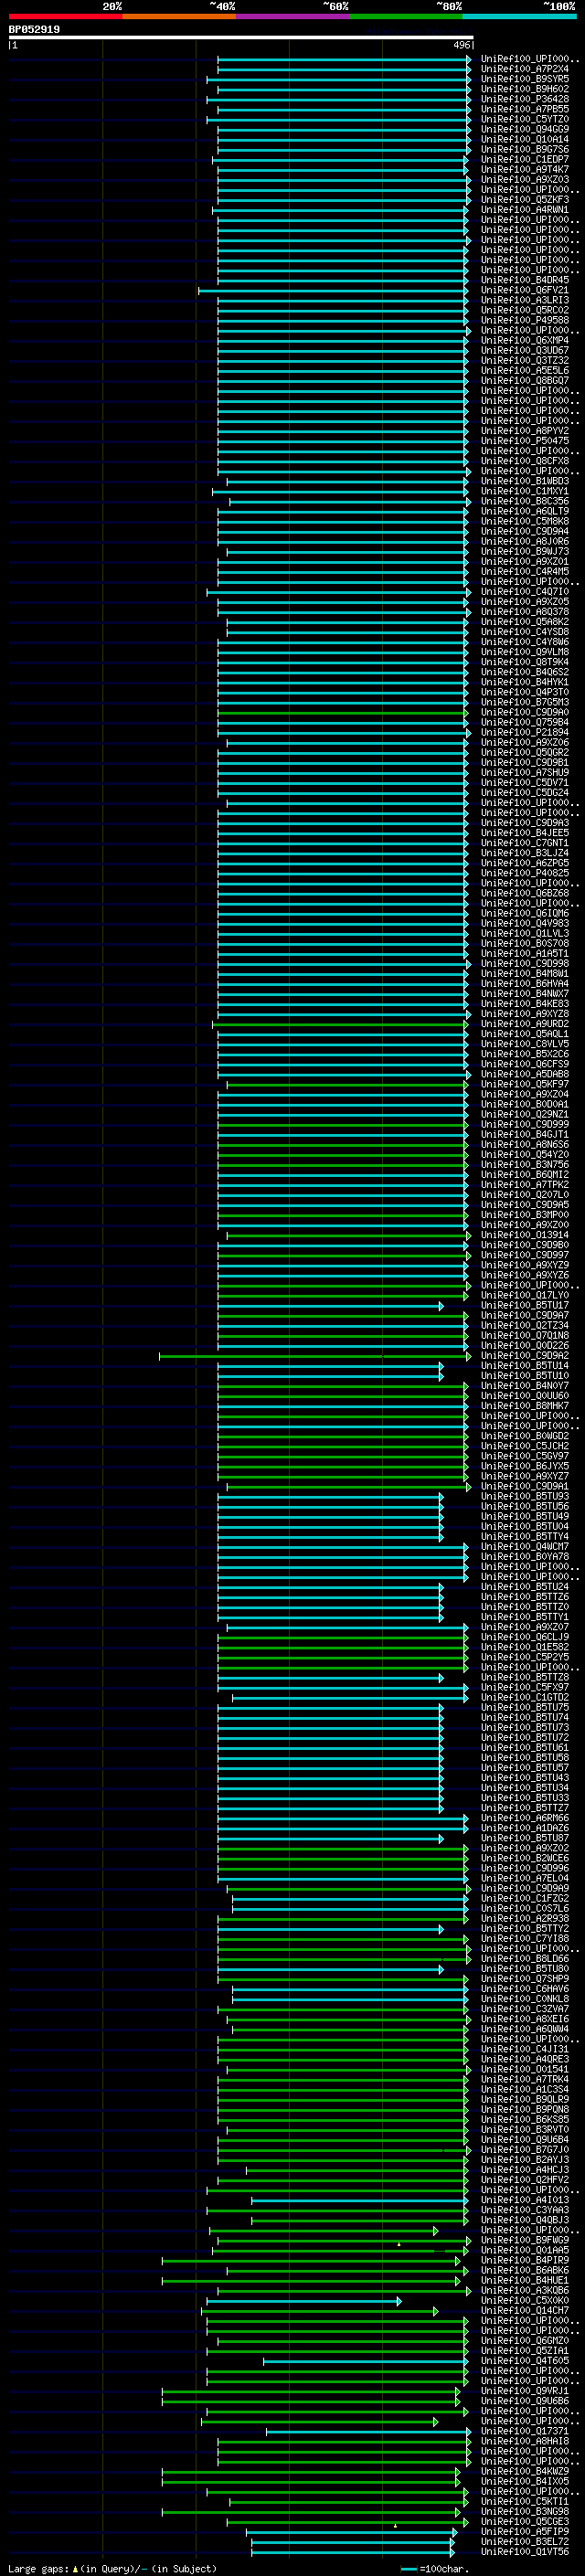Click the purple ~60% identity legend bar
Screen dimensions: 585x2576
pyautogui.click(x=293, y=16)
